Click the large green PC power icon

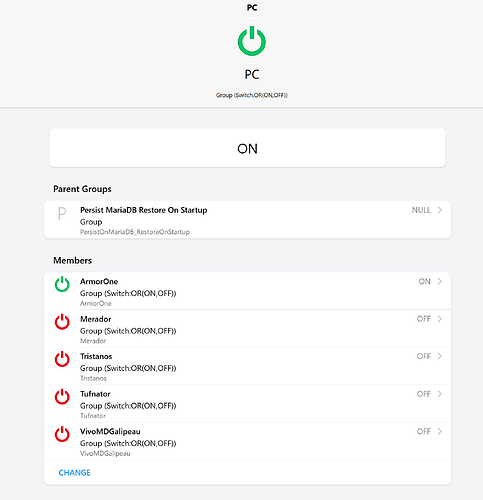[x=252, y=41]
